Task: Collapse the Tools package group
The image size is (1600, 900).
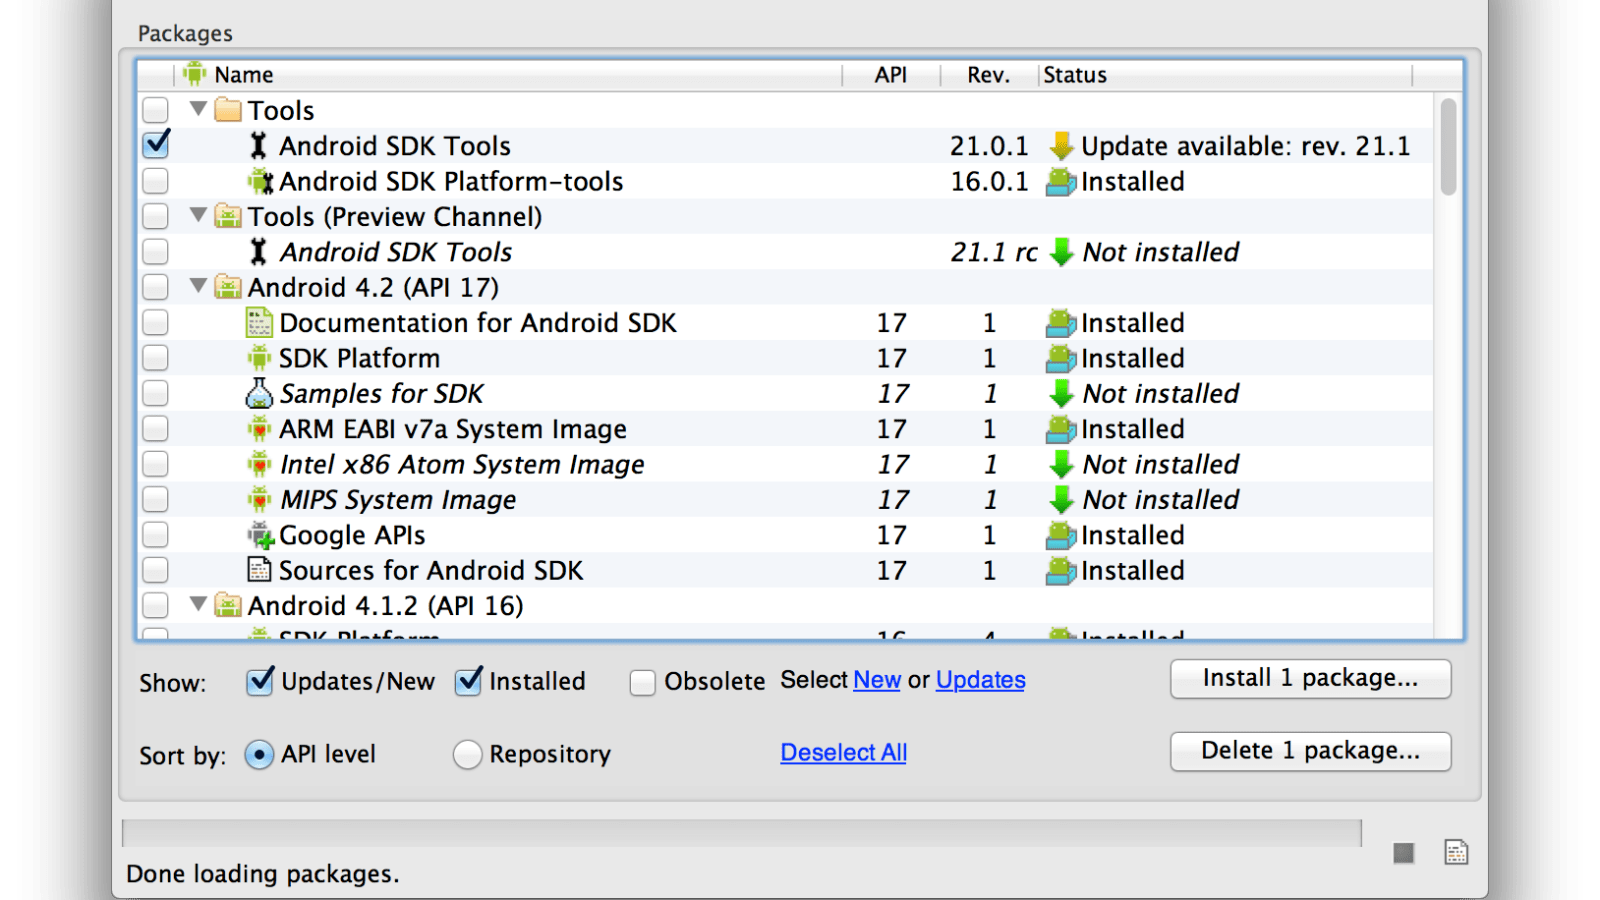Action: point(197,110)
